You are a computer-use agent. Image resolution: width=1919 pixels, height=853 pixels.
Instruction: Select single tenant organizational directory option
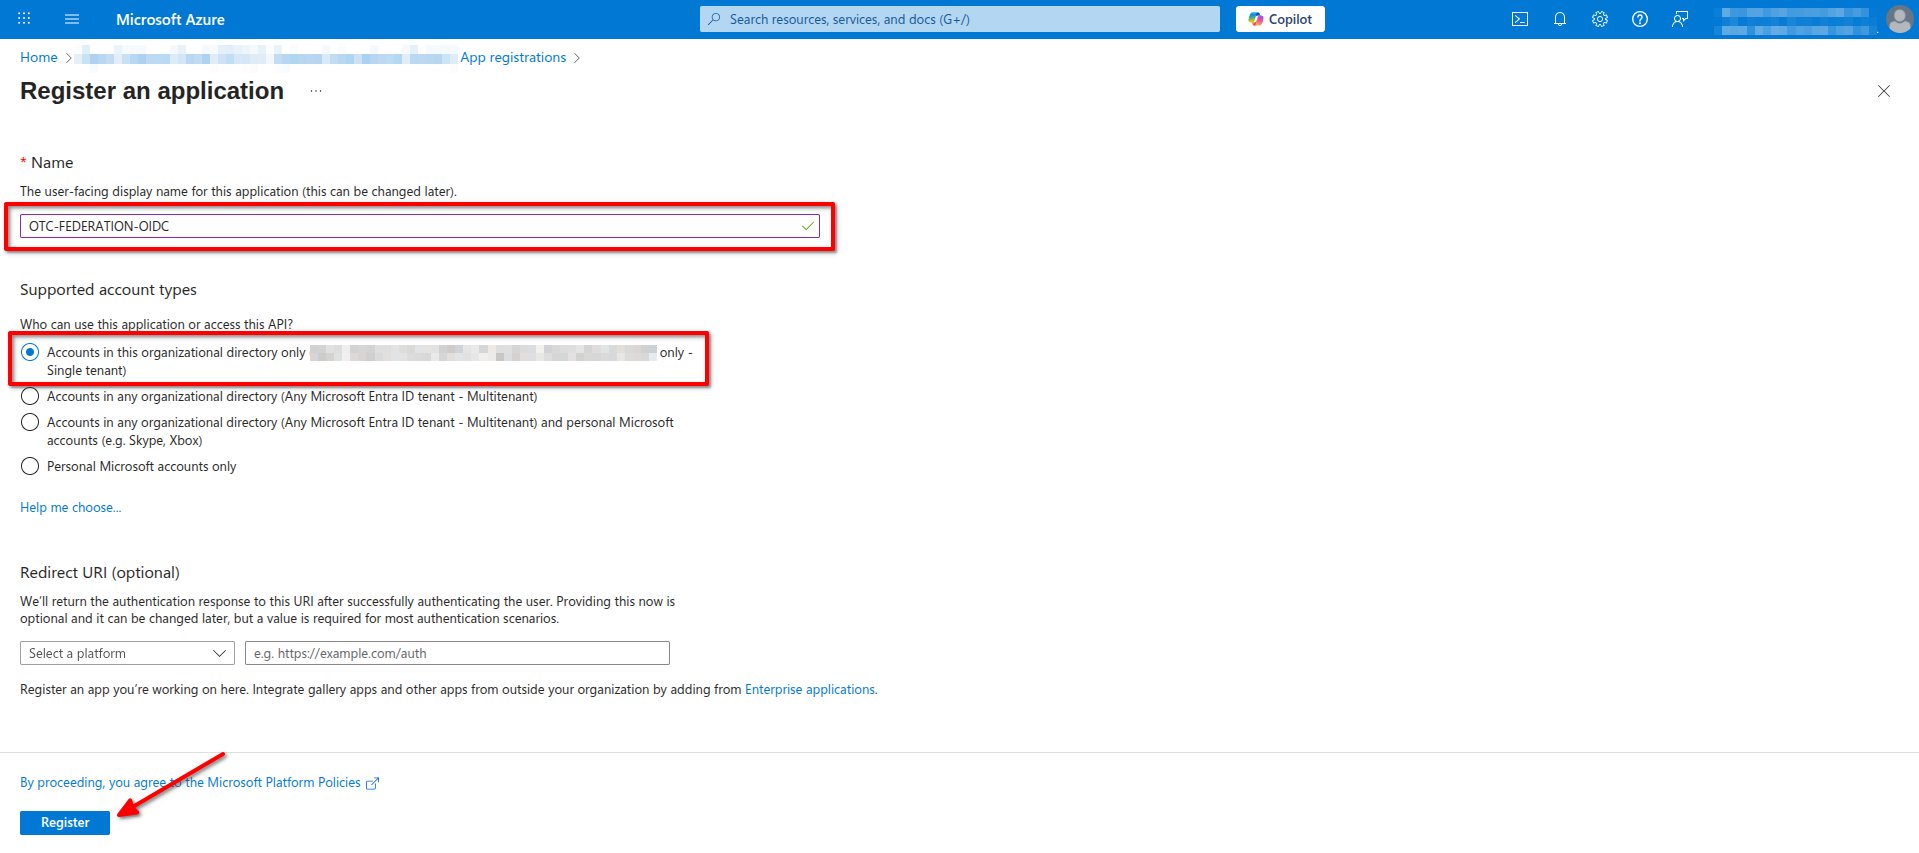(30, 352)
